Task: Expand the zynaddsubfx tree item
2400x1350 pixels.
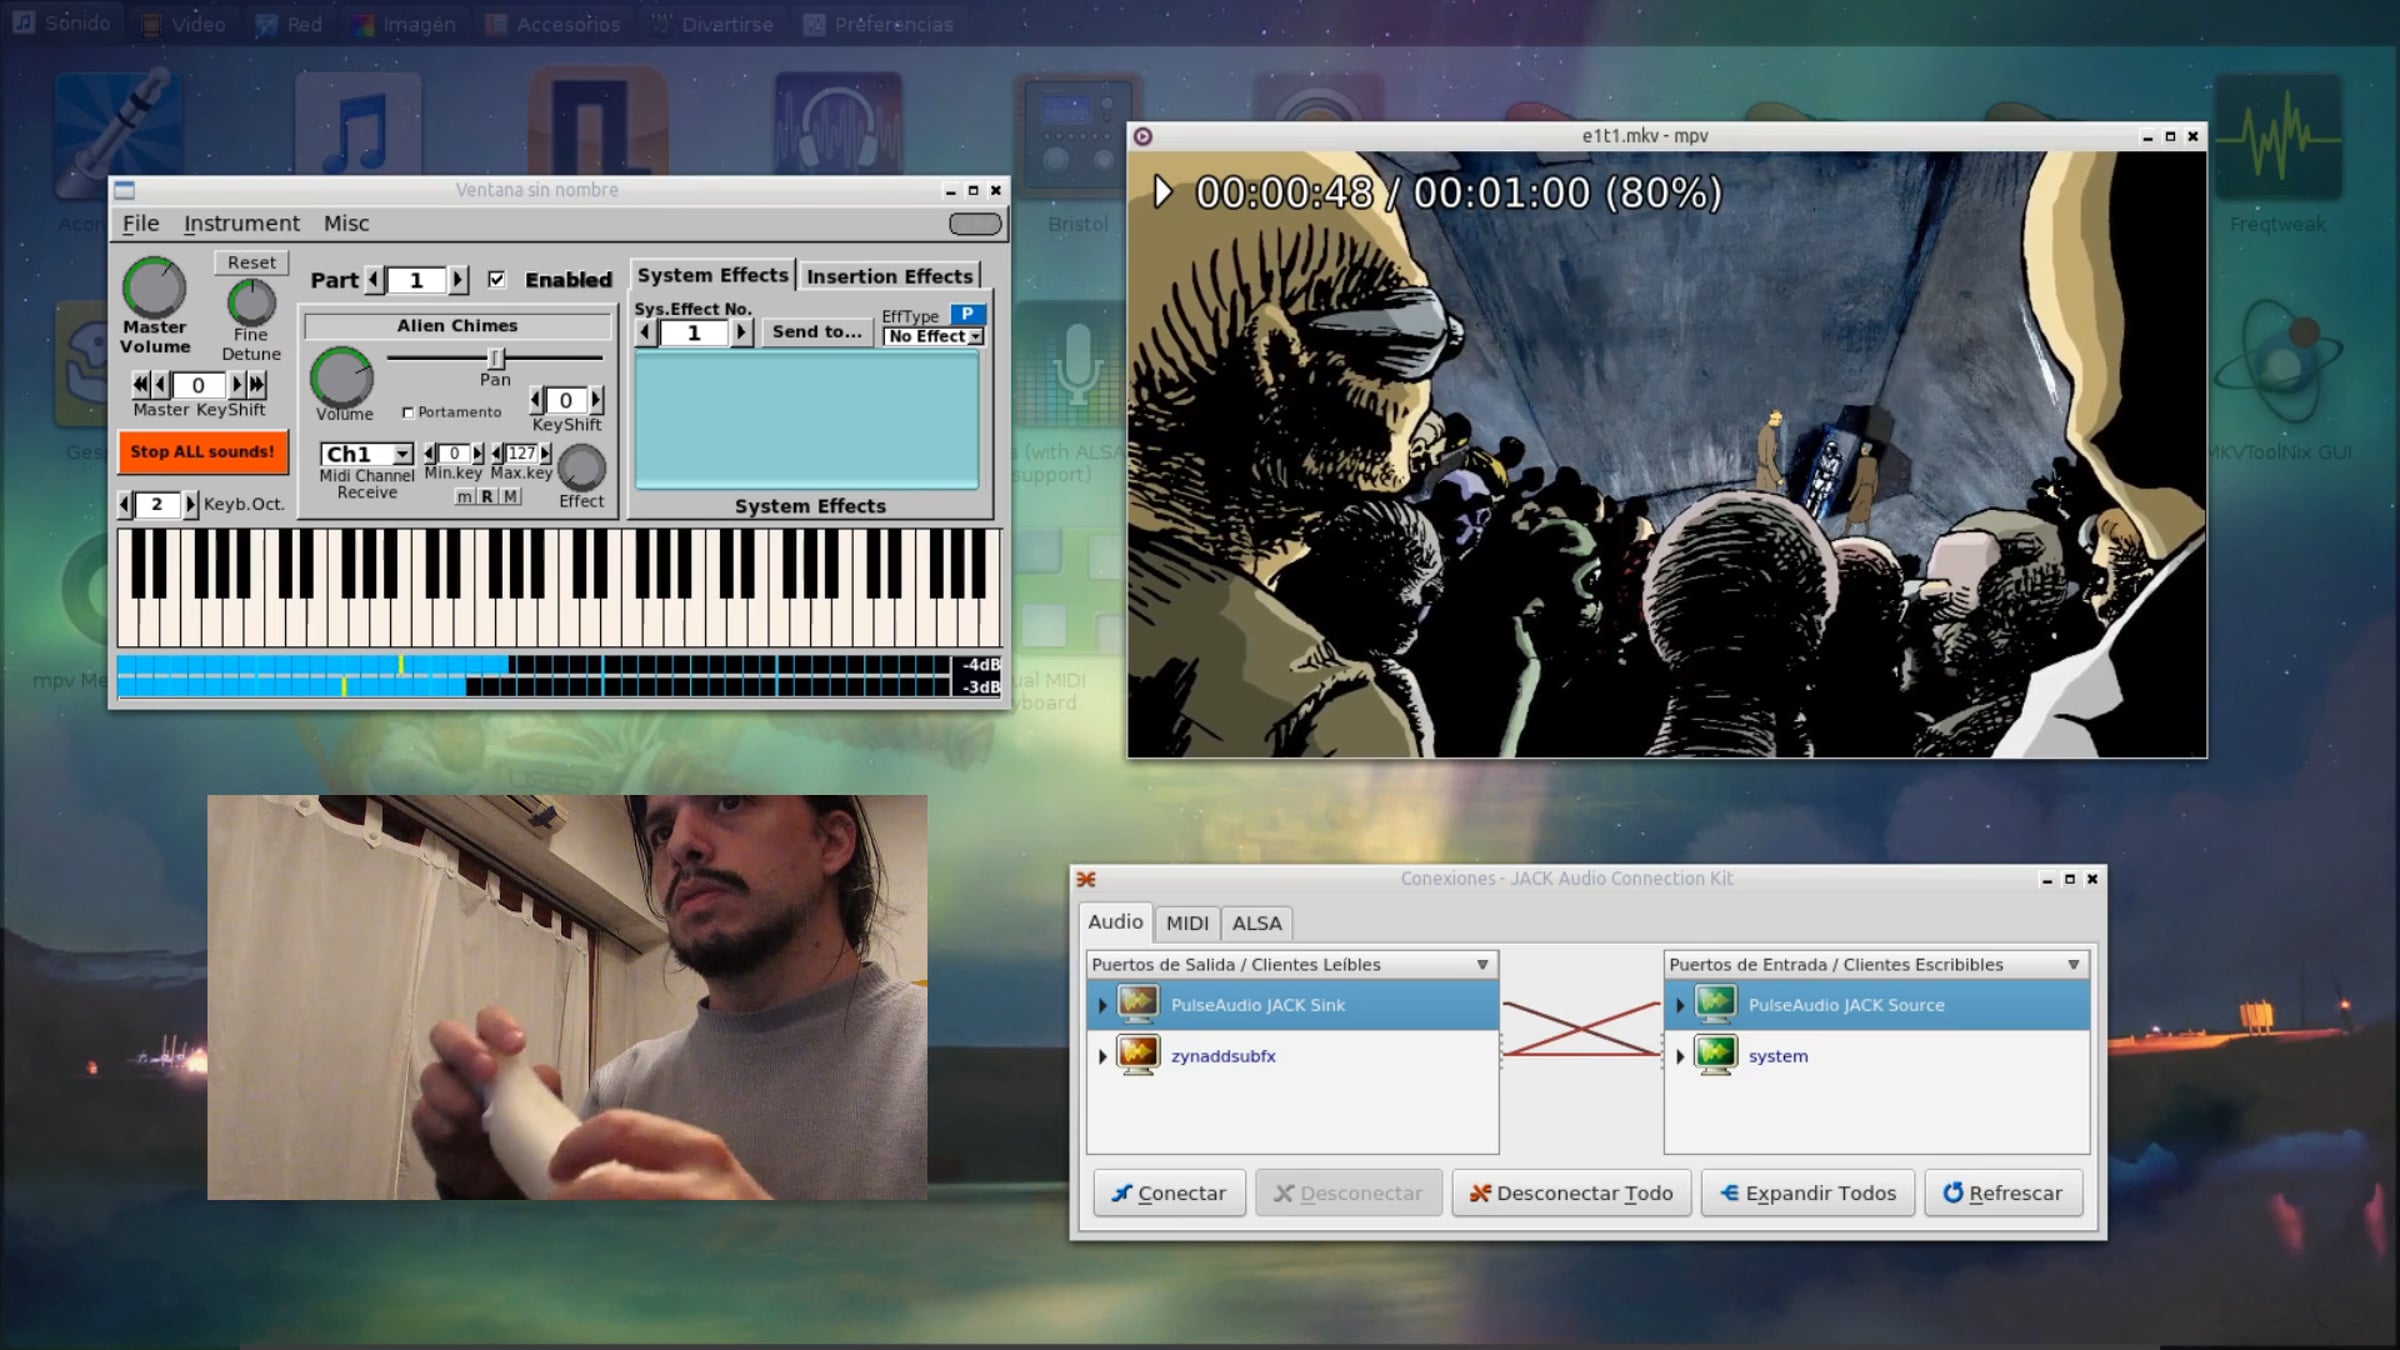Action: pyautogui.click(x=1102, y=1056)
